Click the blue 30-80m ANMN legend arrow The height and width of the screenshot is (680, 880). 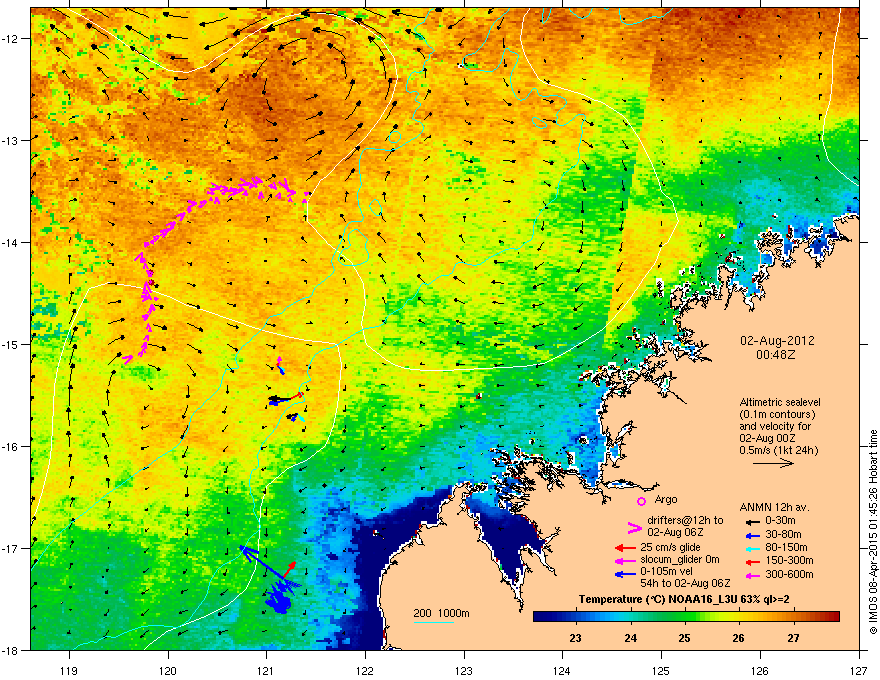point(751,535)
